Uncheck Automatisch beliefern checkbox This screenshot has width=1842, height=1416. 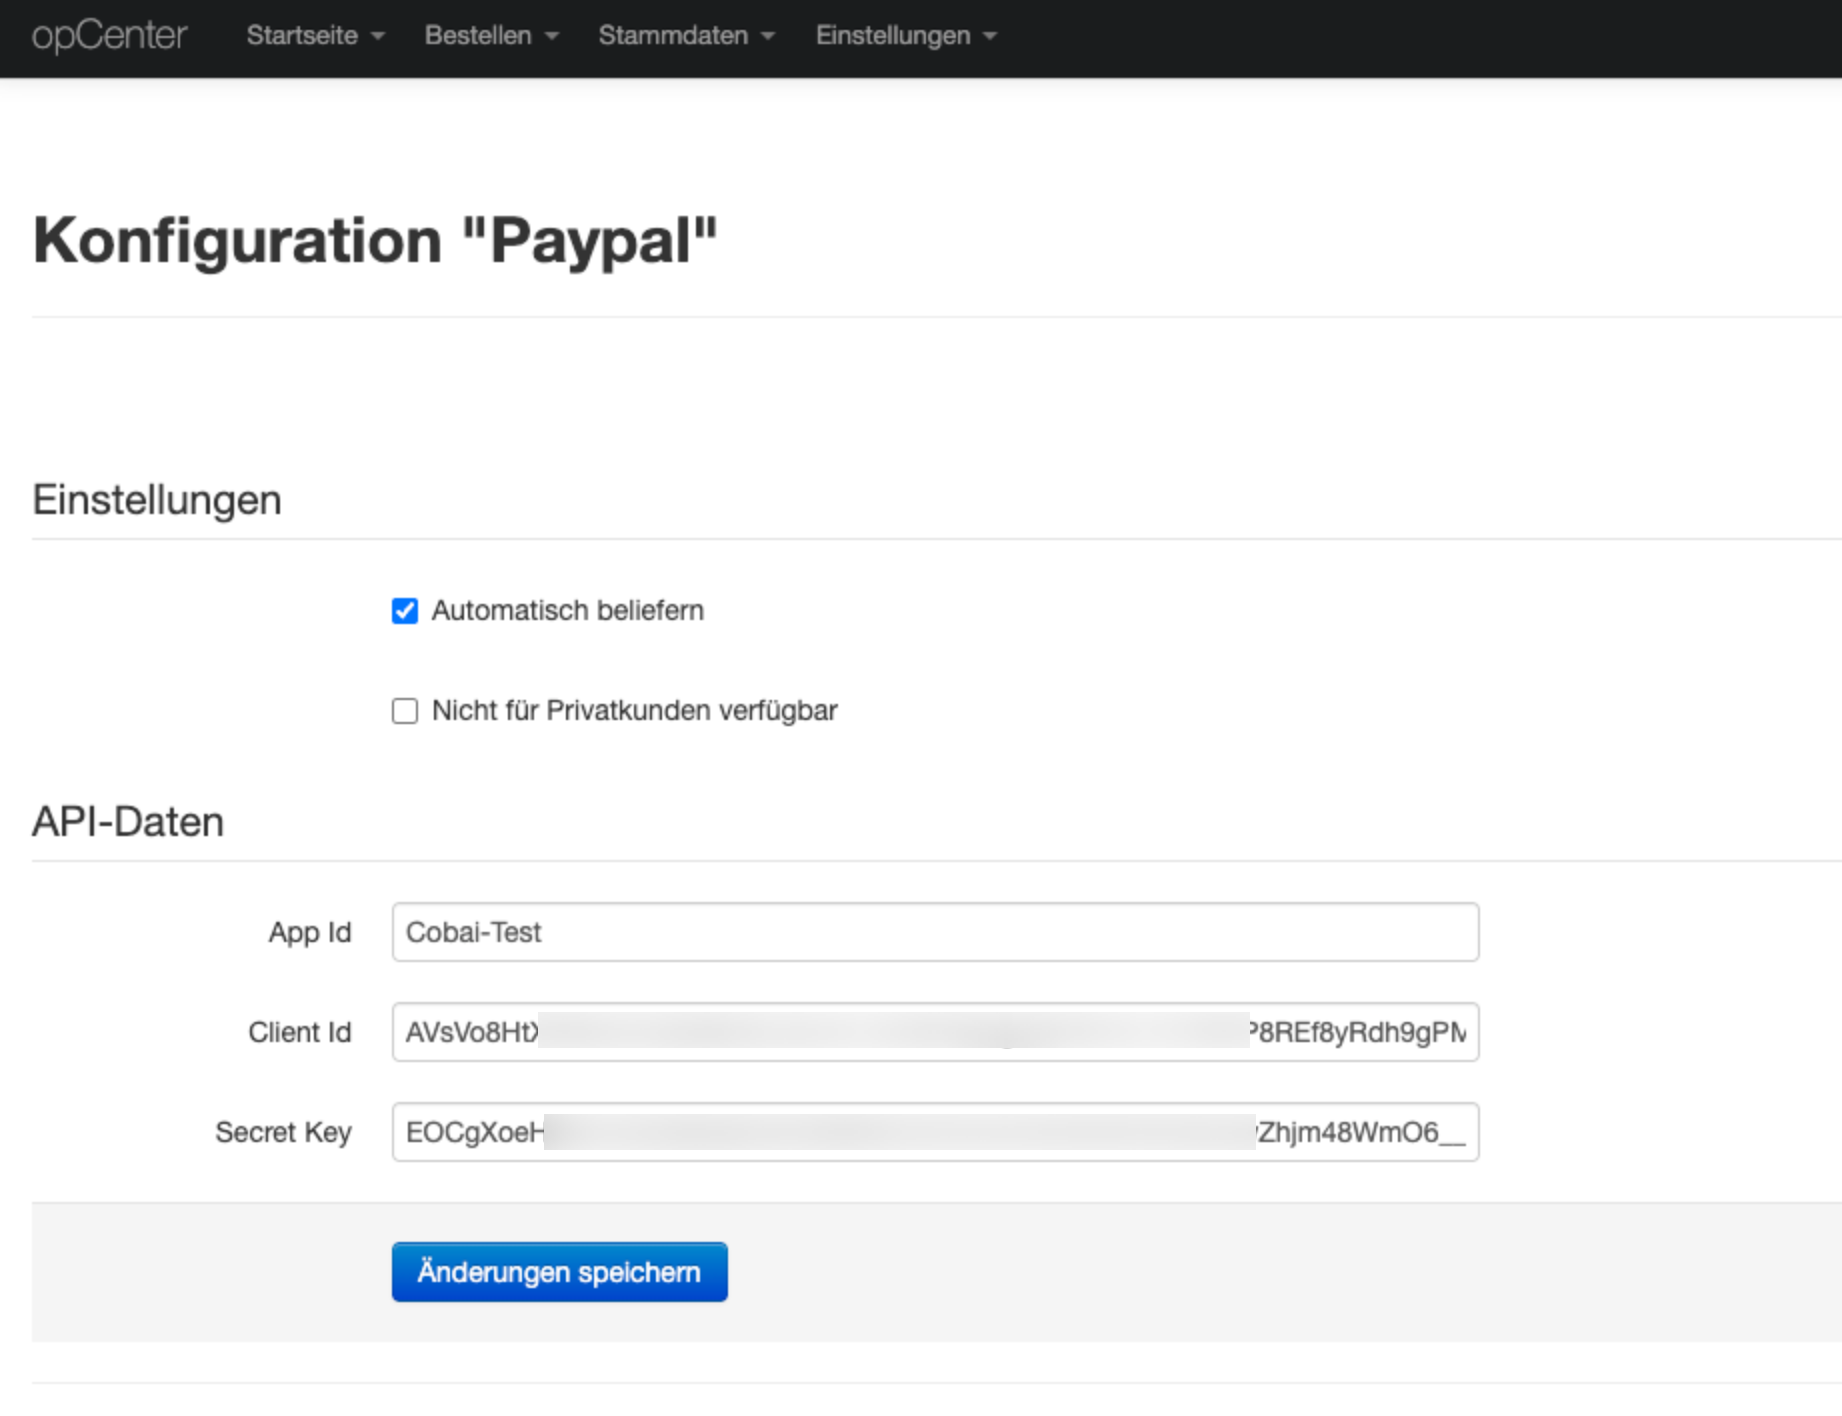[405, 611]
